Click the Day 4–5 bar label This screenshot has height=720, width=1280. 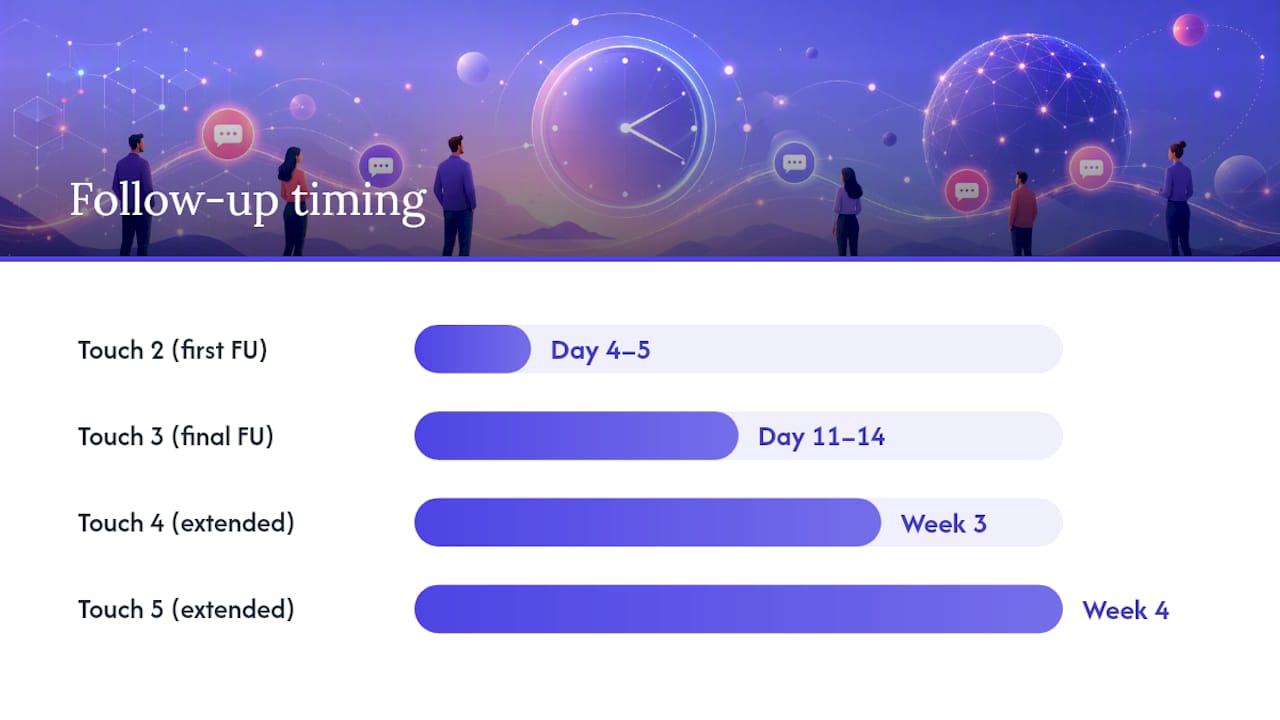600,350
